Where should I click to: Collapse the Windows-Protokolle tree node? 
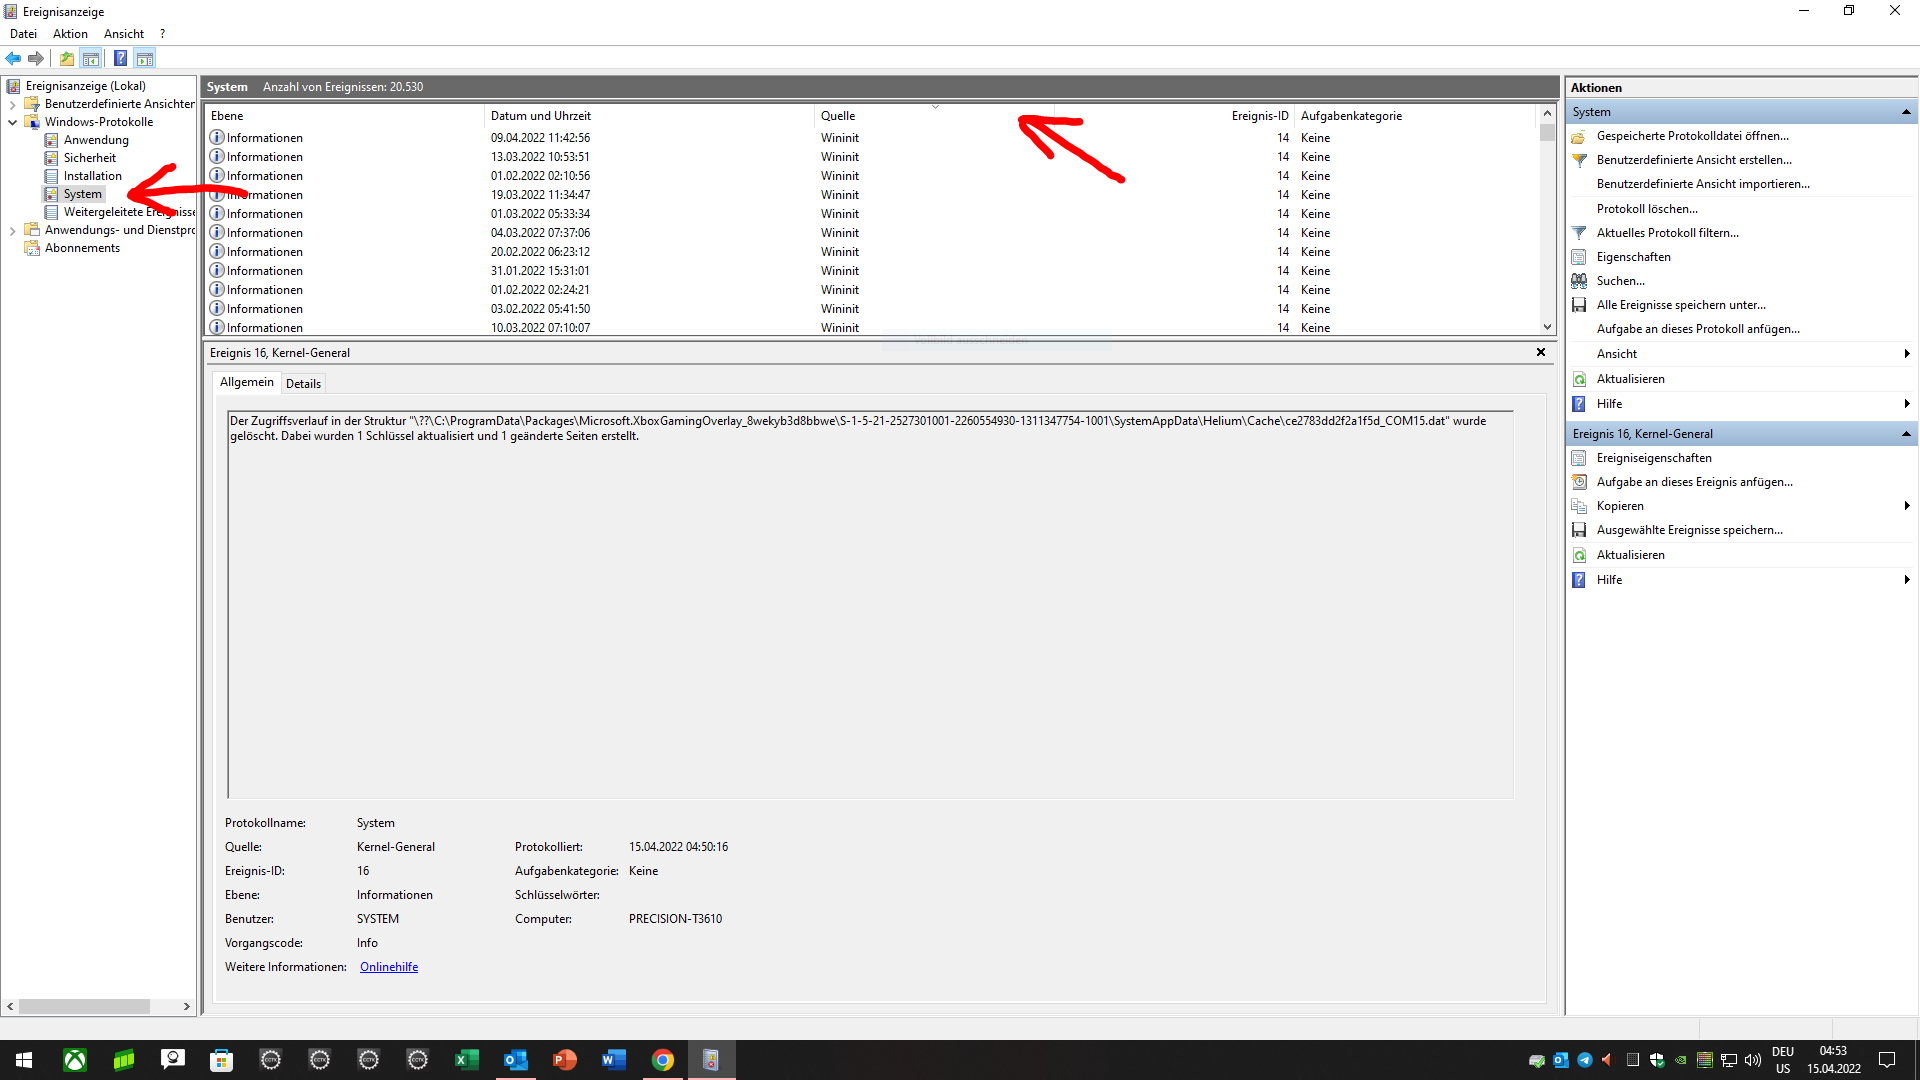tap(13, 122)
